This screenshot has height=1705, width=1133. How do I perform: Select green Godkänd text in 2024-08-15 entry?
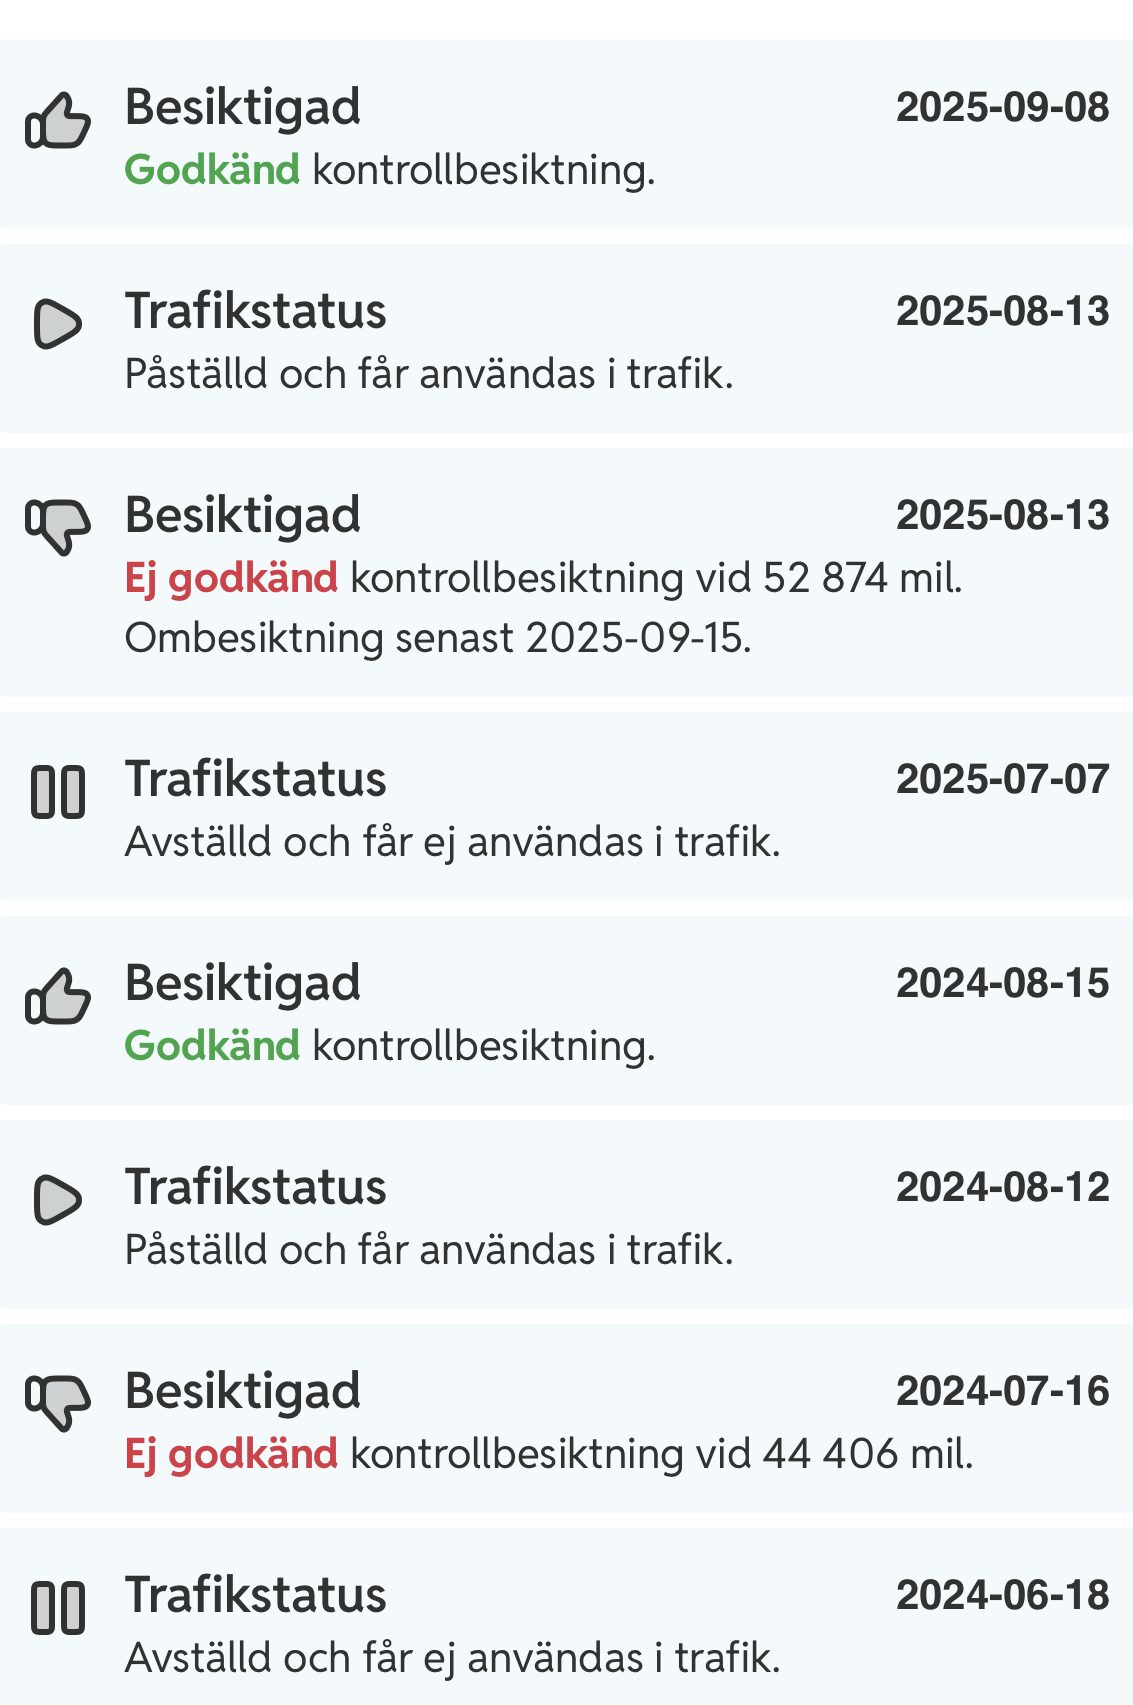pyautogui.click(x=212, y=1046)
